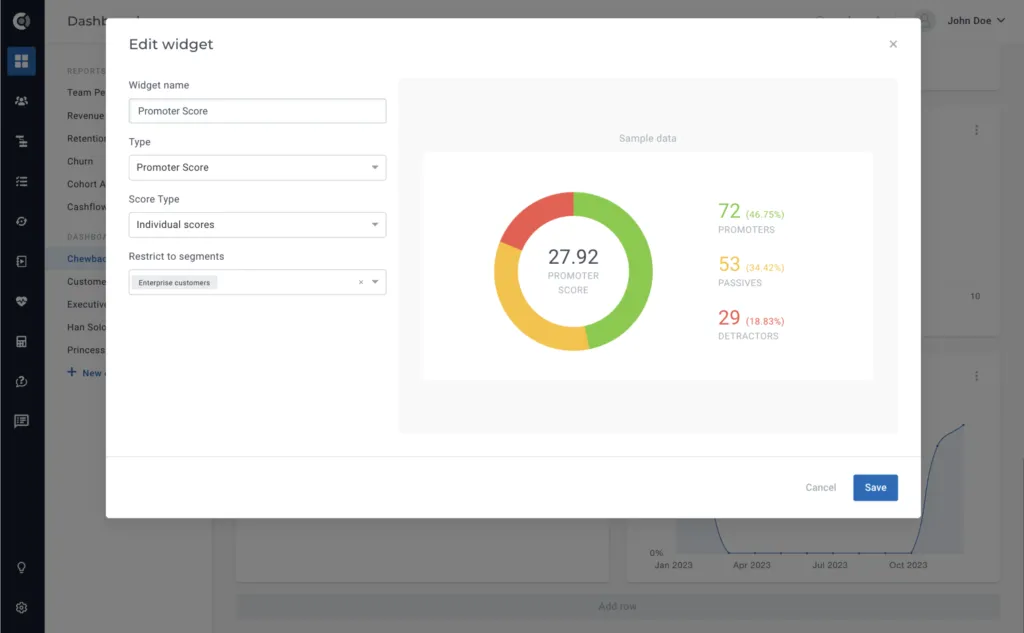This screenshot has width=1024, height=633.
Task: Click the lightbulb icon in the sidebar
Action: [x=22, y=568]
